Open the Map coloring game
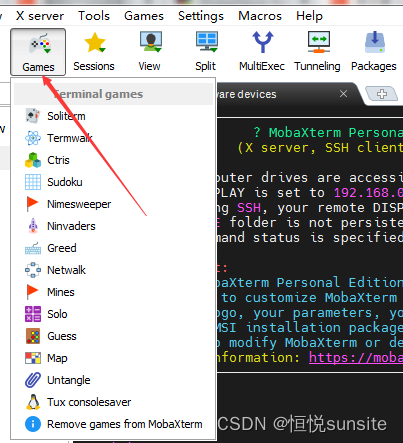The image size is (403, 443). tap(113, 358)
